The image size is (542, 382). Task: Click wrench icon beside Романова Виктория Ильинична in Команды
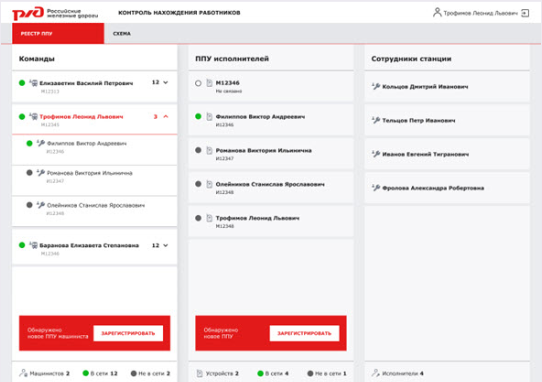[41, 173]
